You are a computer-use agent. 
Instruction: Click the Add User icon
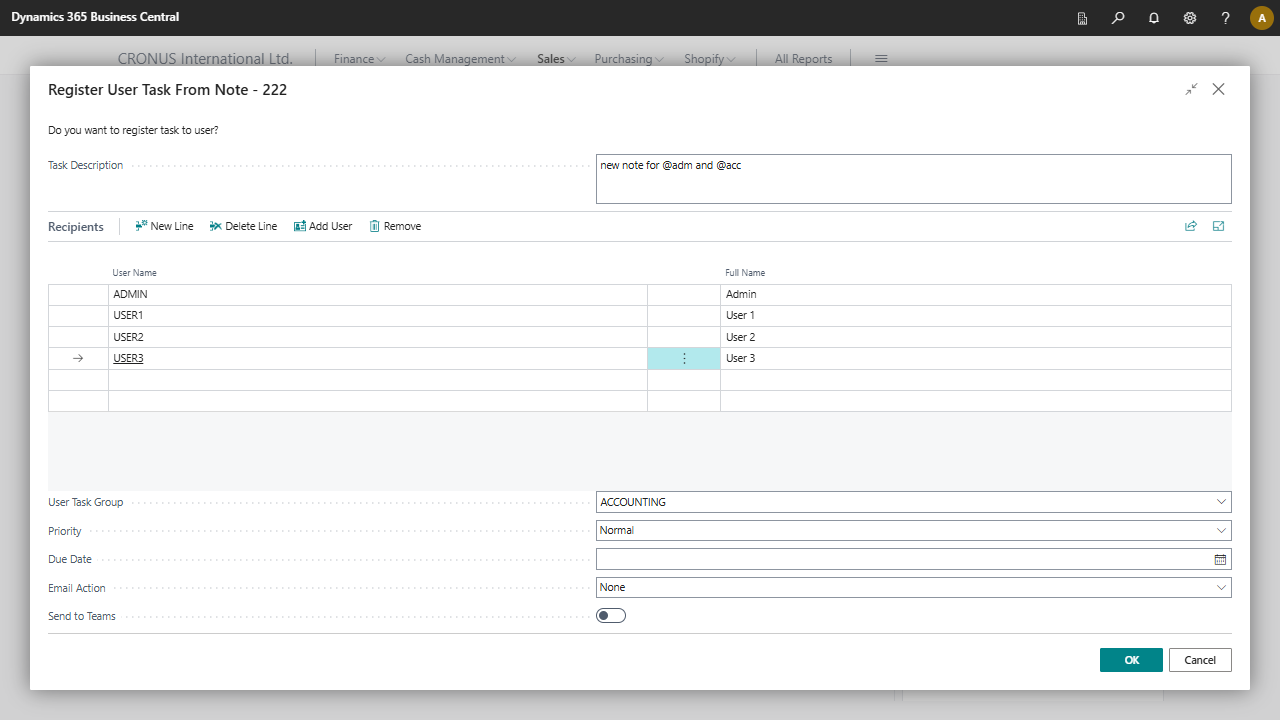tap(299, 226)
